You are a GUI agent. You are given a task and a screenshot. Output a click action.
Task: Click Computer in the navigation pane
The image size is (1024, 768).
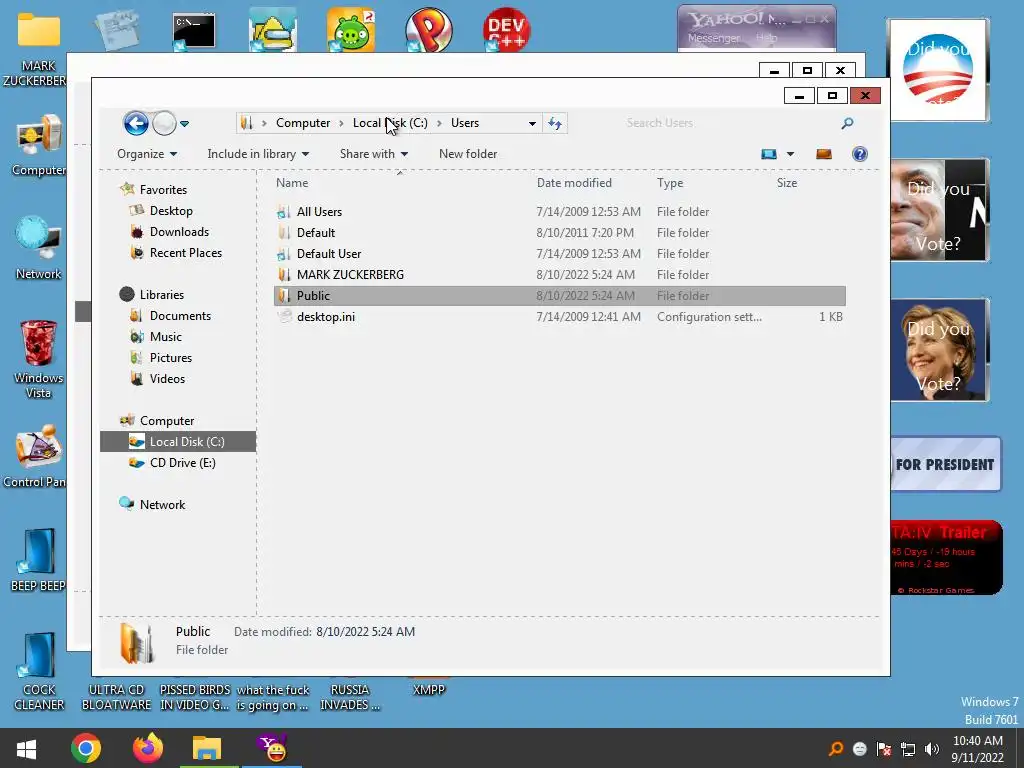click(x=167, y=421)
